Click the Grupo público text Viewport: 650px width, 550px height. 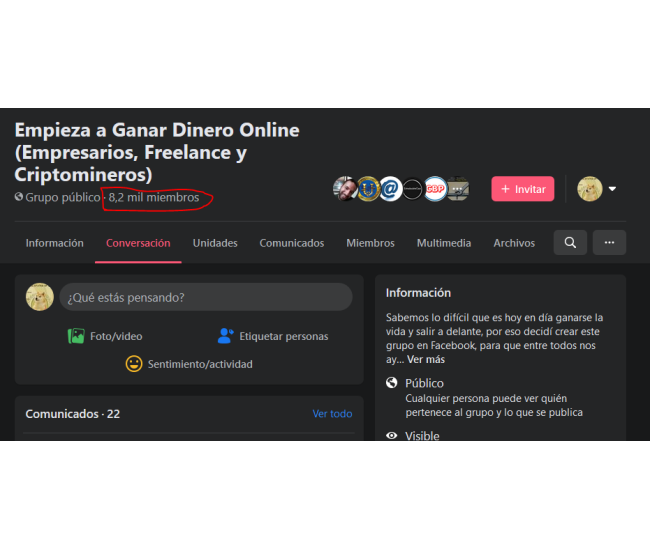(x=63, y=197)
